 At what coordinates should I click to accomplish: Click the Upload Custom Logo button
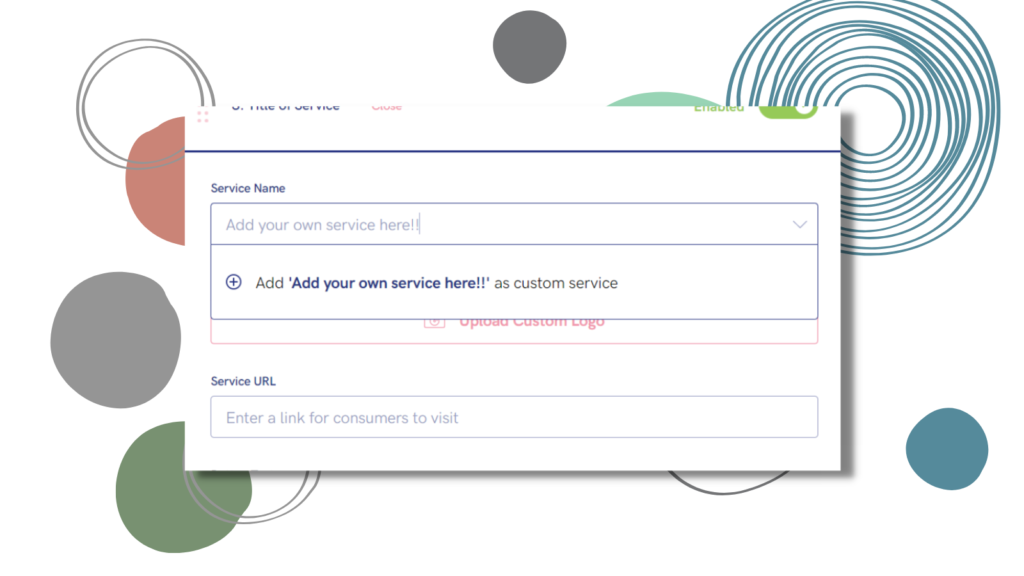514,331
